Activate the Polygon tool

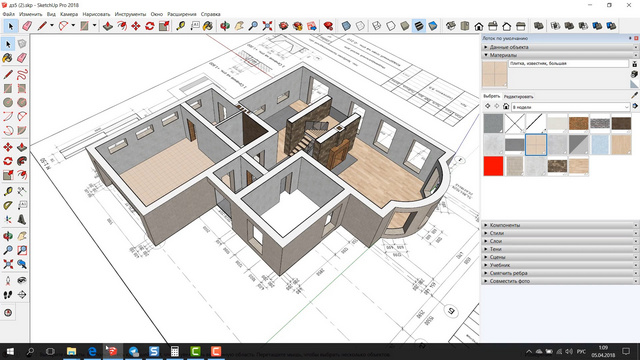pyautogui.click(x=22, y=102)
